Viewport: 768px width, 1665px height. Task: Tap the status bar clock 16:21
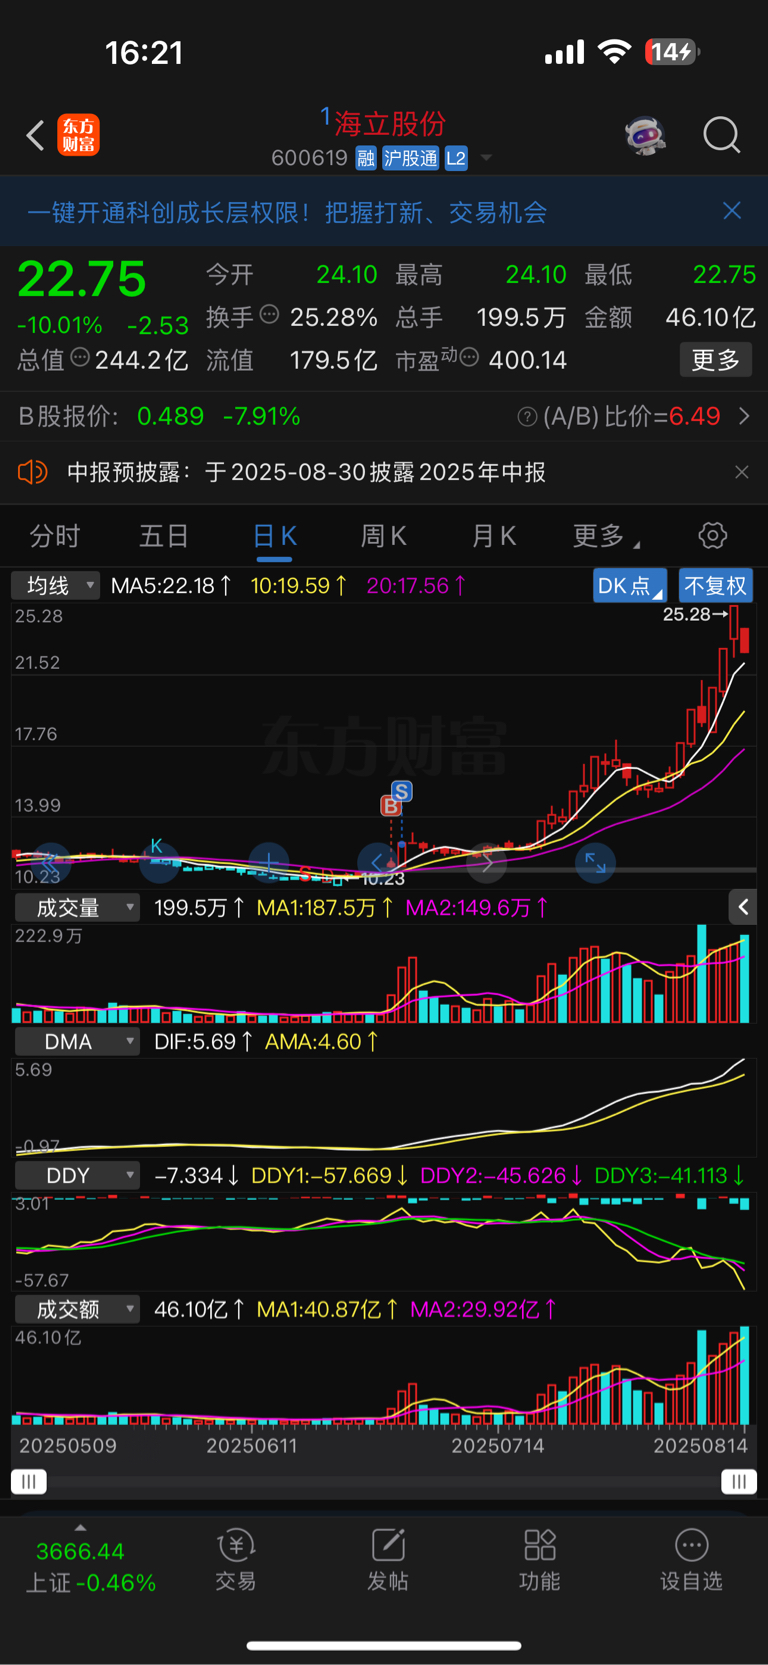coord(145,53)
